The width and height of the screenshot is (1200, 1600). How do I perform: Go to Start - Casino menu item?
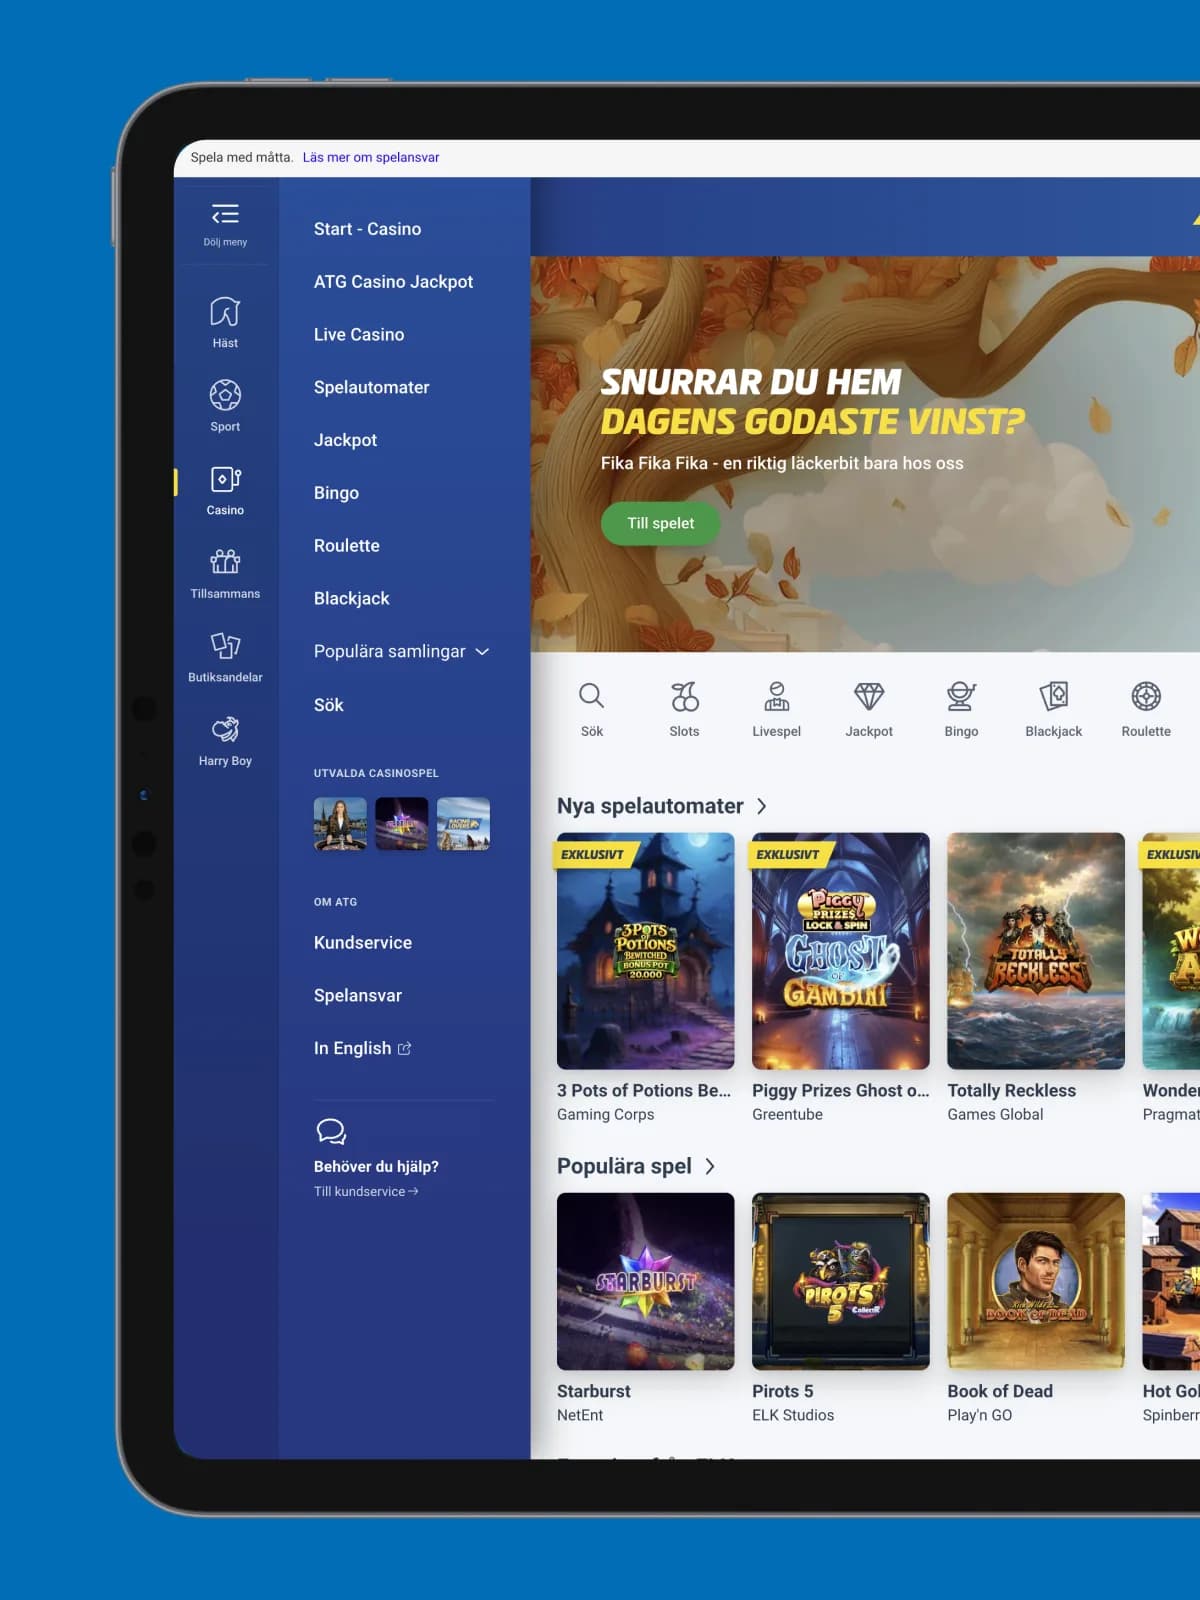point(367,229)
